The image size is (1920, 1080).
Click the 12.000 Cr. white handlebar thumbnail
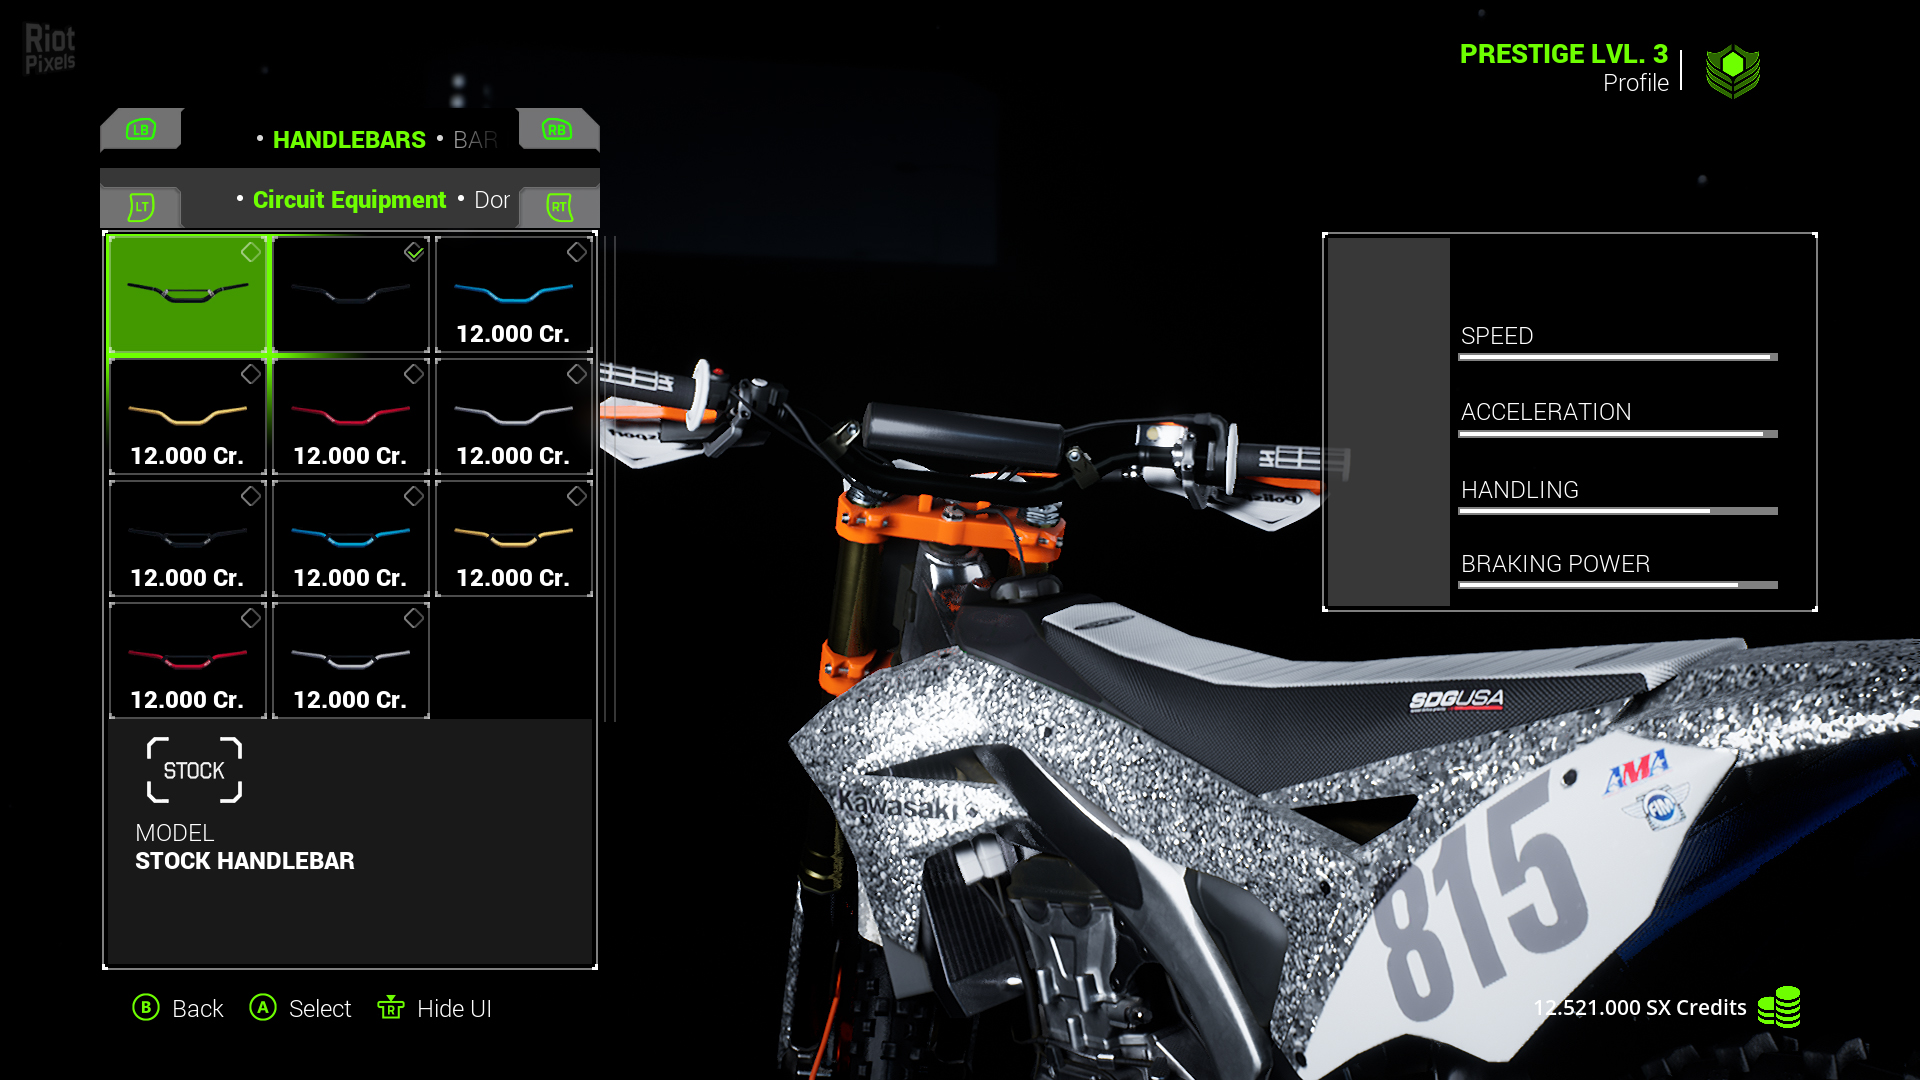pos(514,415)
